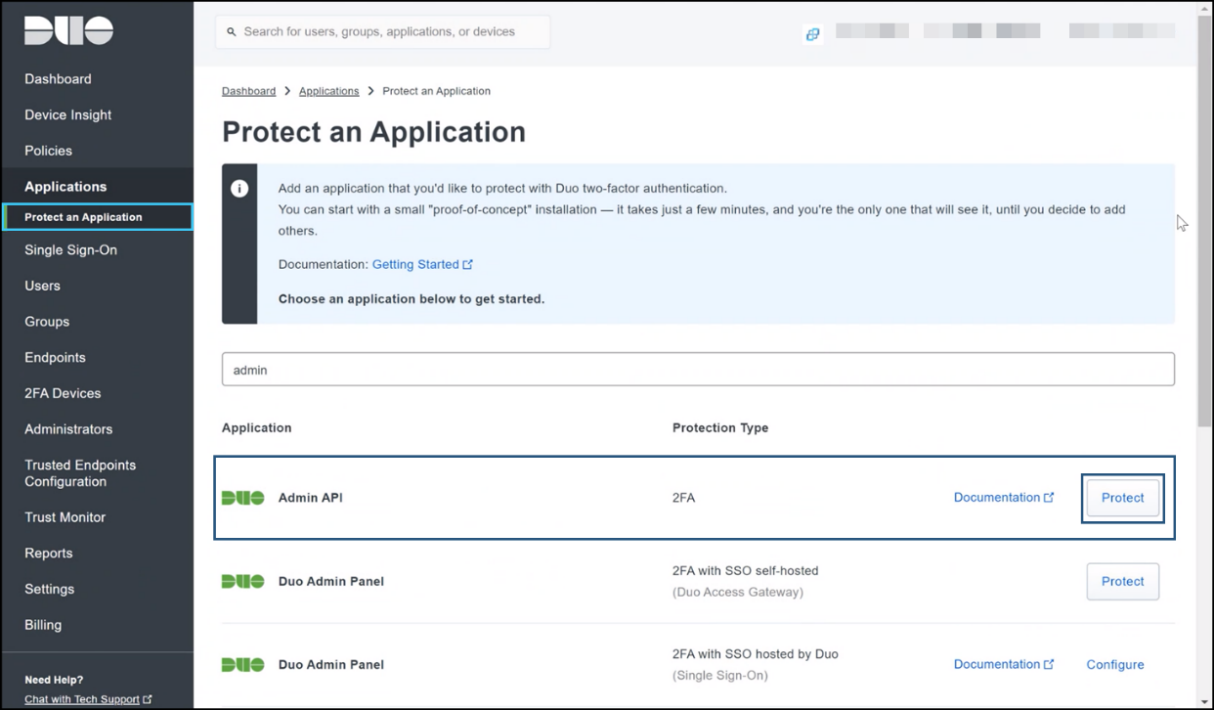Open Billing in the sidebar
Screen dimensions: 1214x710
pyautogui.click(x=43, y=625)
